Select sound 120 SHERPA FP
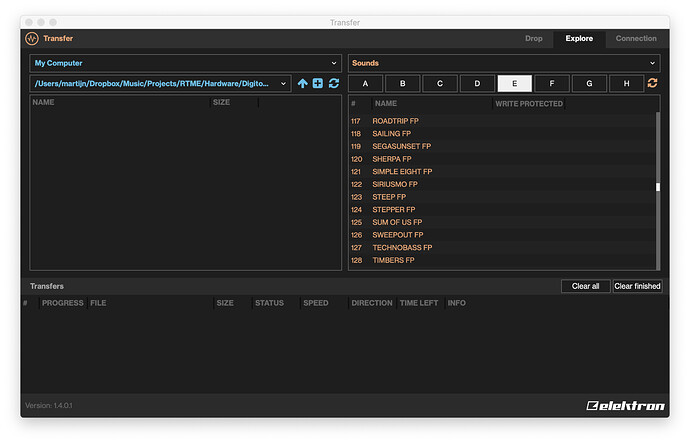This screenshot has width=690, height=442. click(x=502, y=159)
